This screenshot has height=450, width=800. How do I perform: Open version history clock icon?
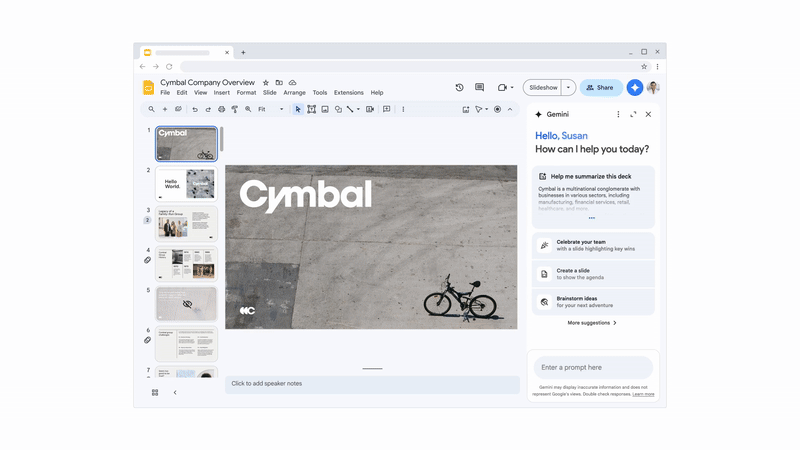459,88
